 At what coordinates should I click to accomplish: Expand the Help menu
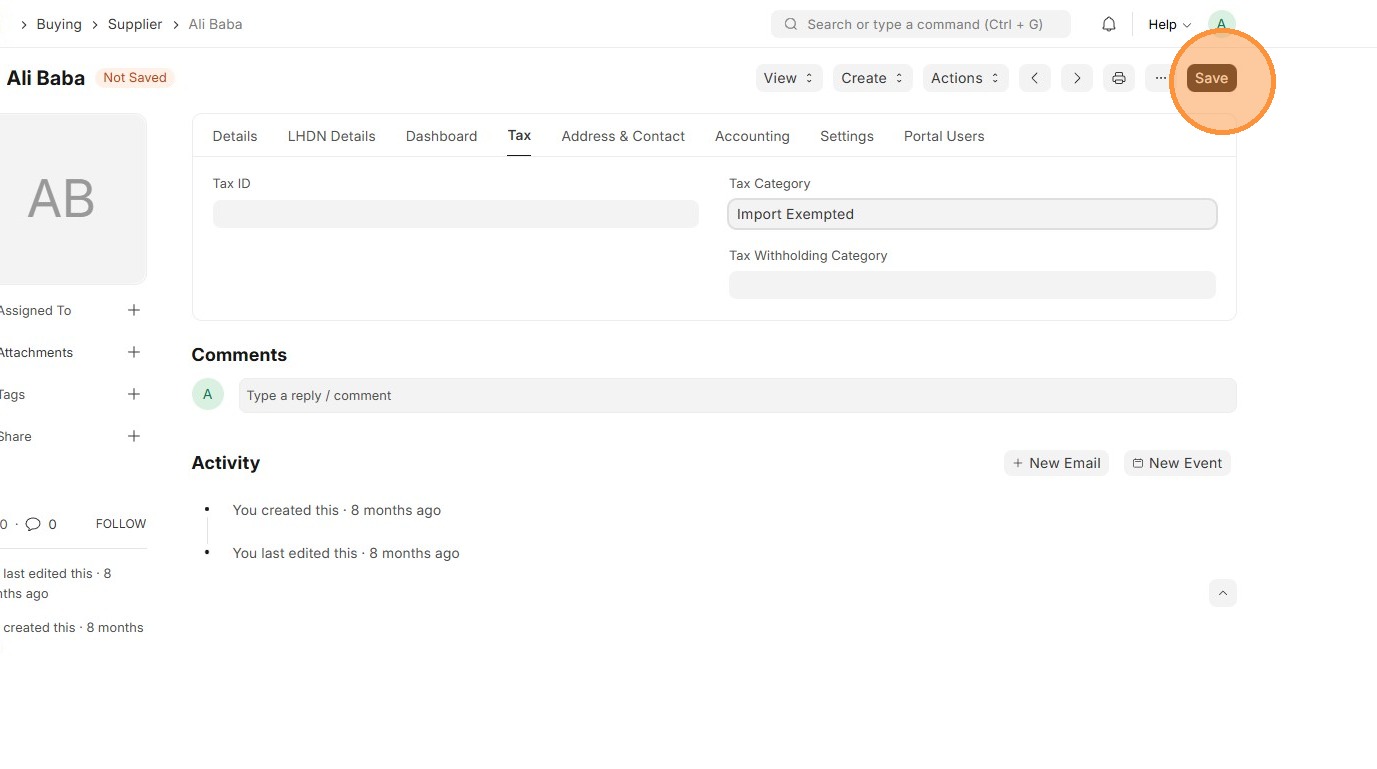pos(1170,24)
